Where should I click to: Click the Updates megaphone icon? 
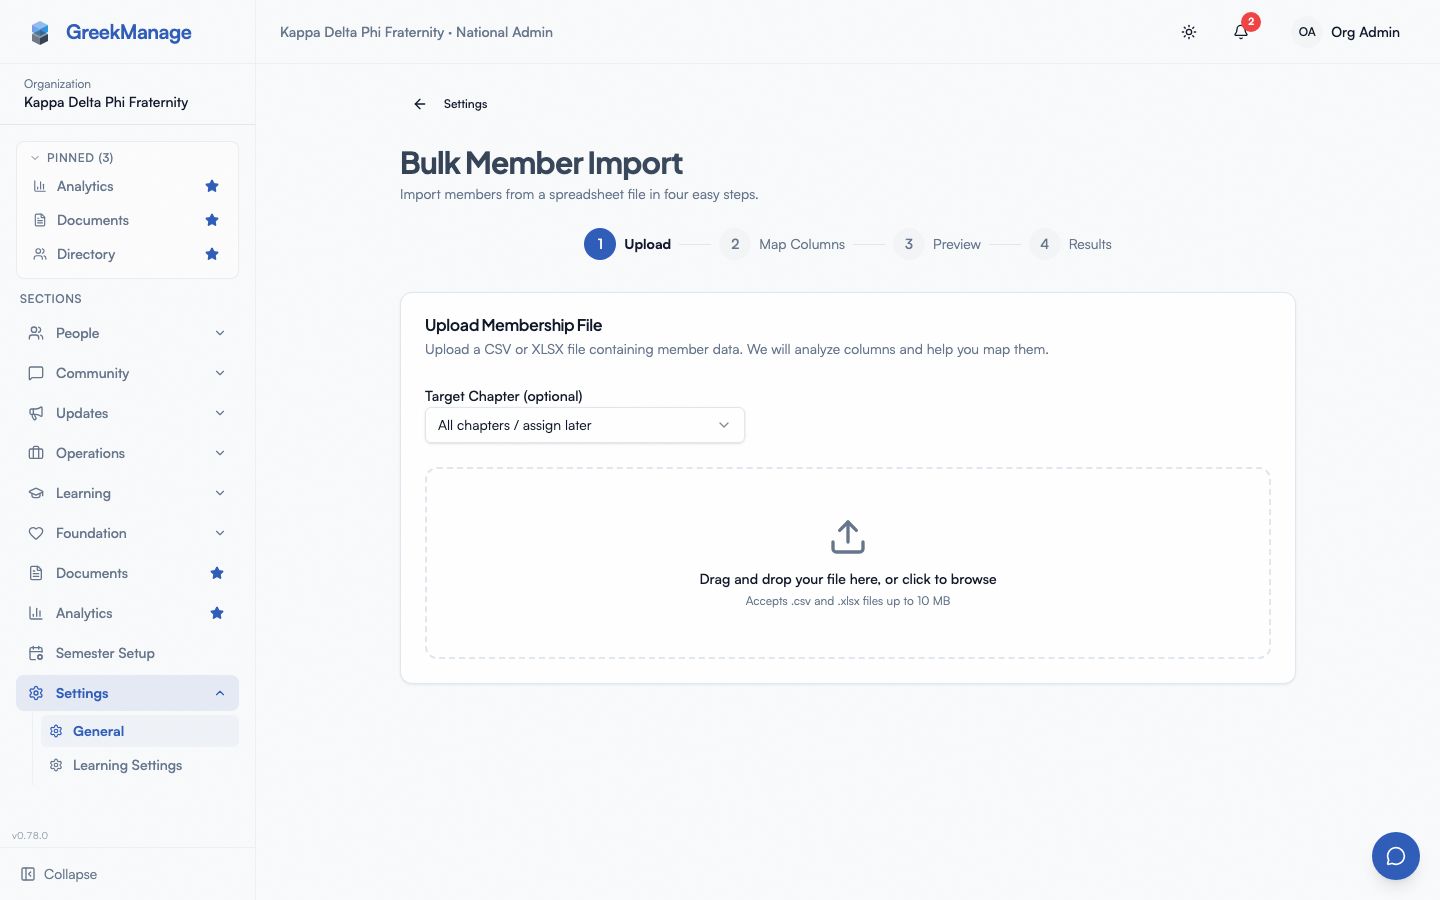pos(36,413)
